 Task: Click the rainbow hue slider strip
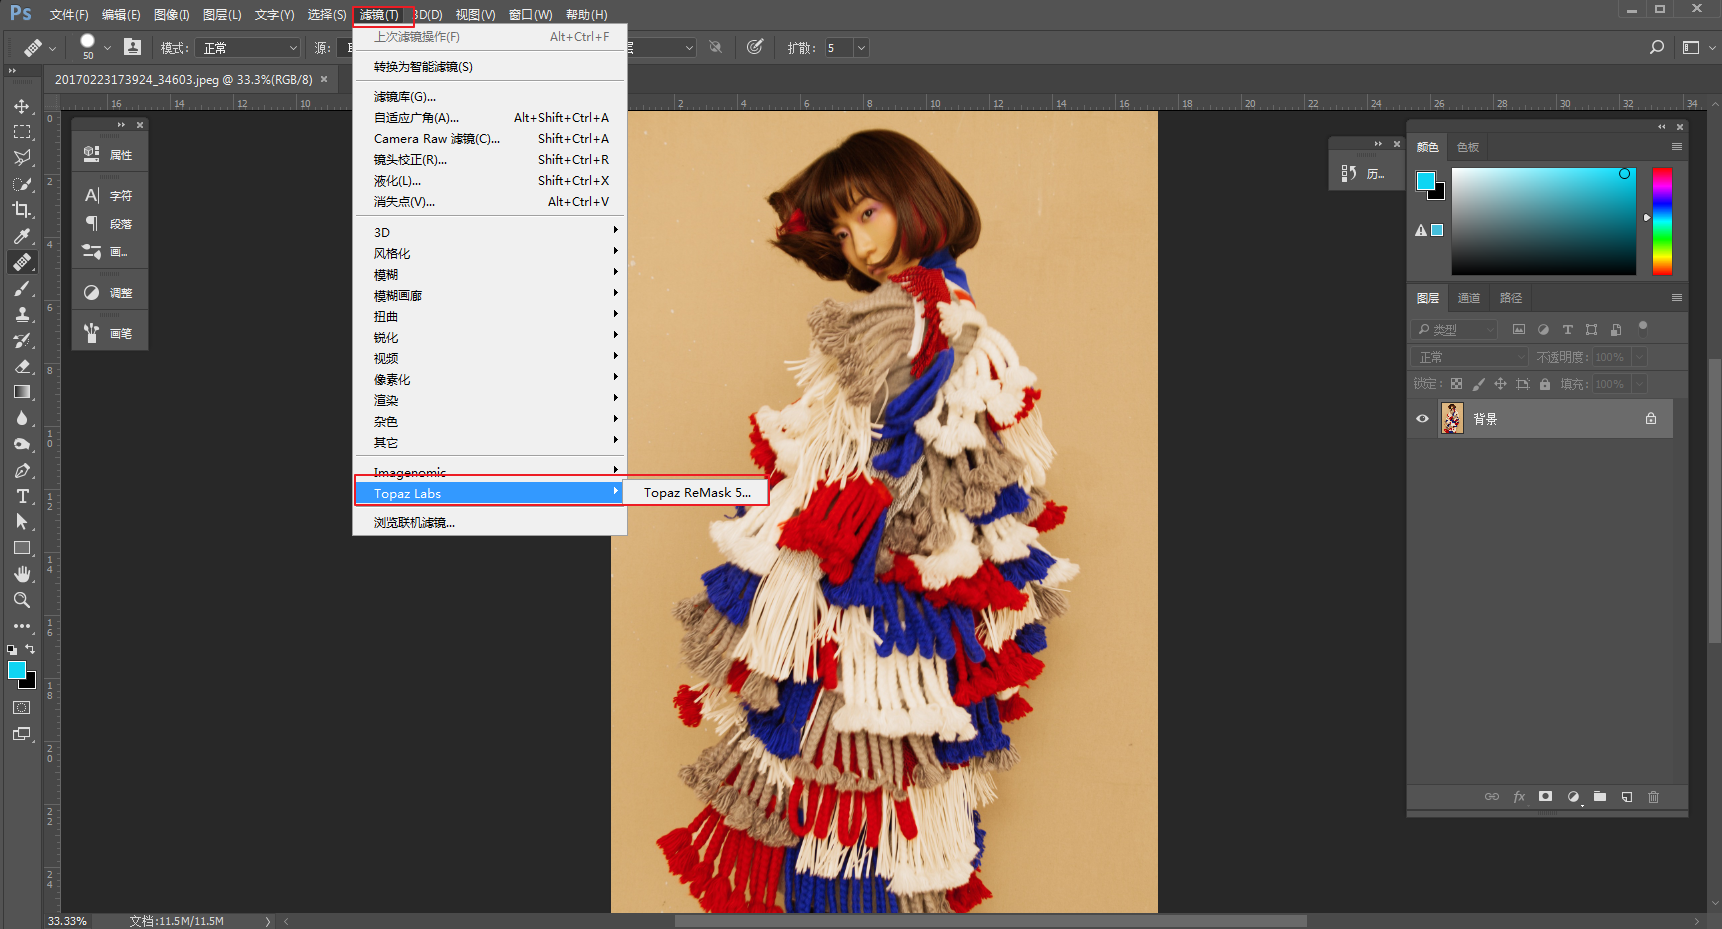[x=1662, y=221]
